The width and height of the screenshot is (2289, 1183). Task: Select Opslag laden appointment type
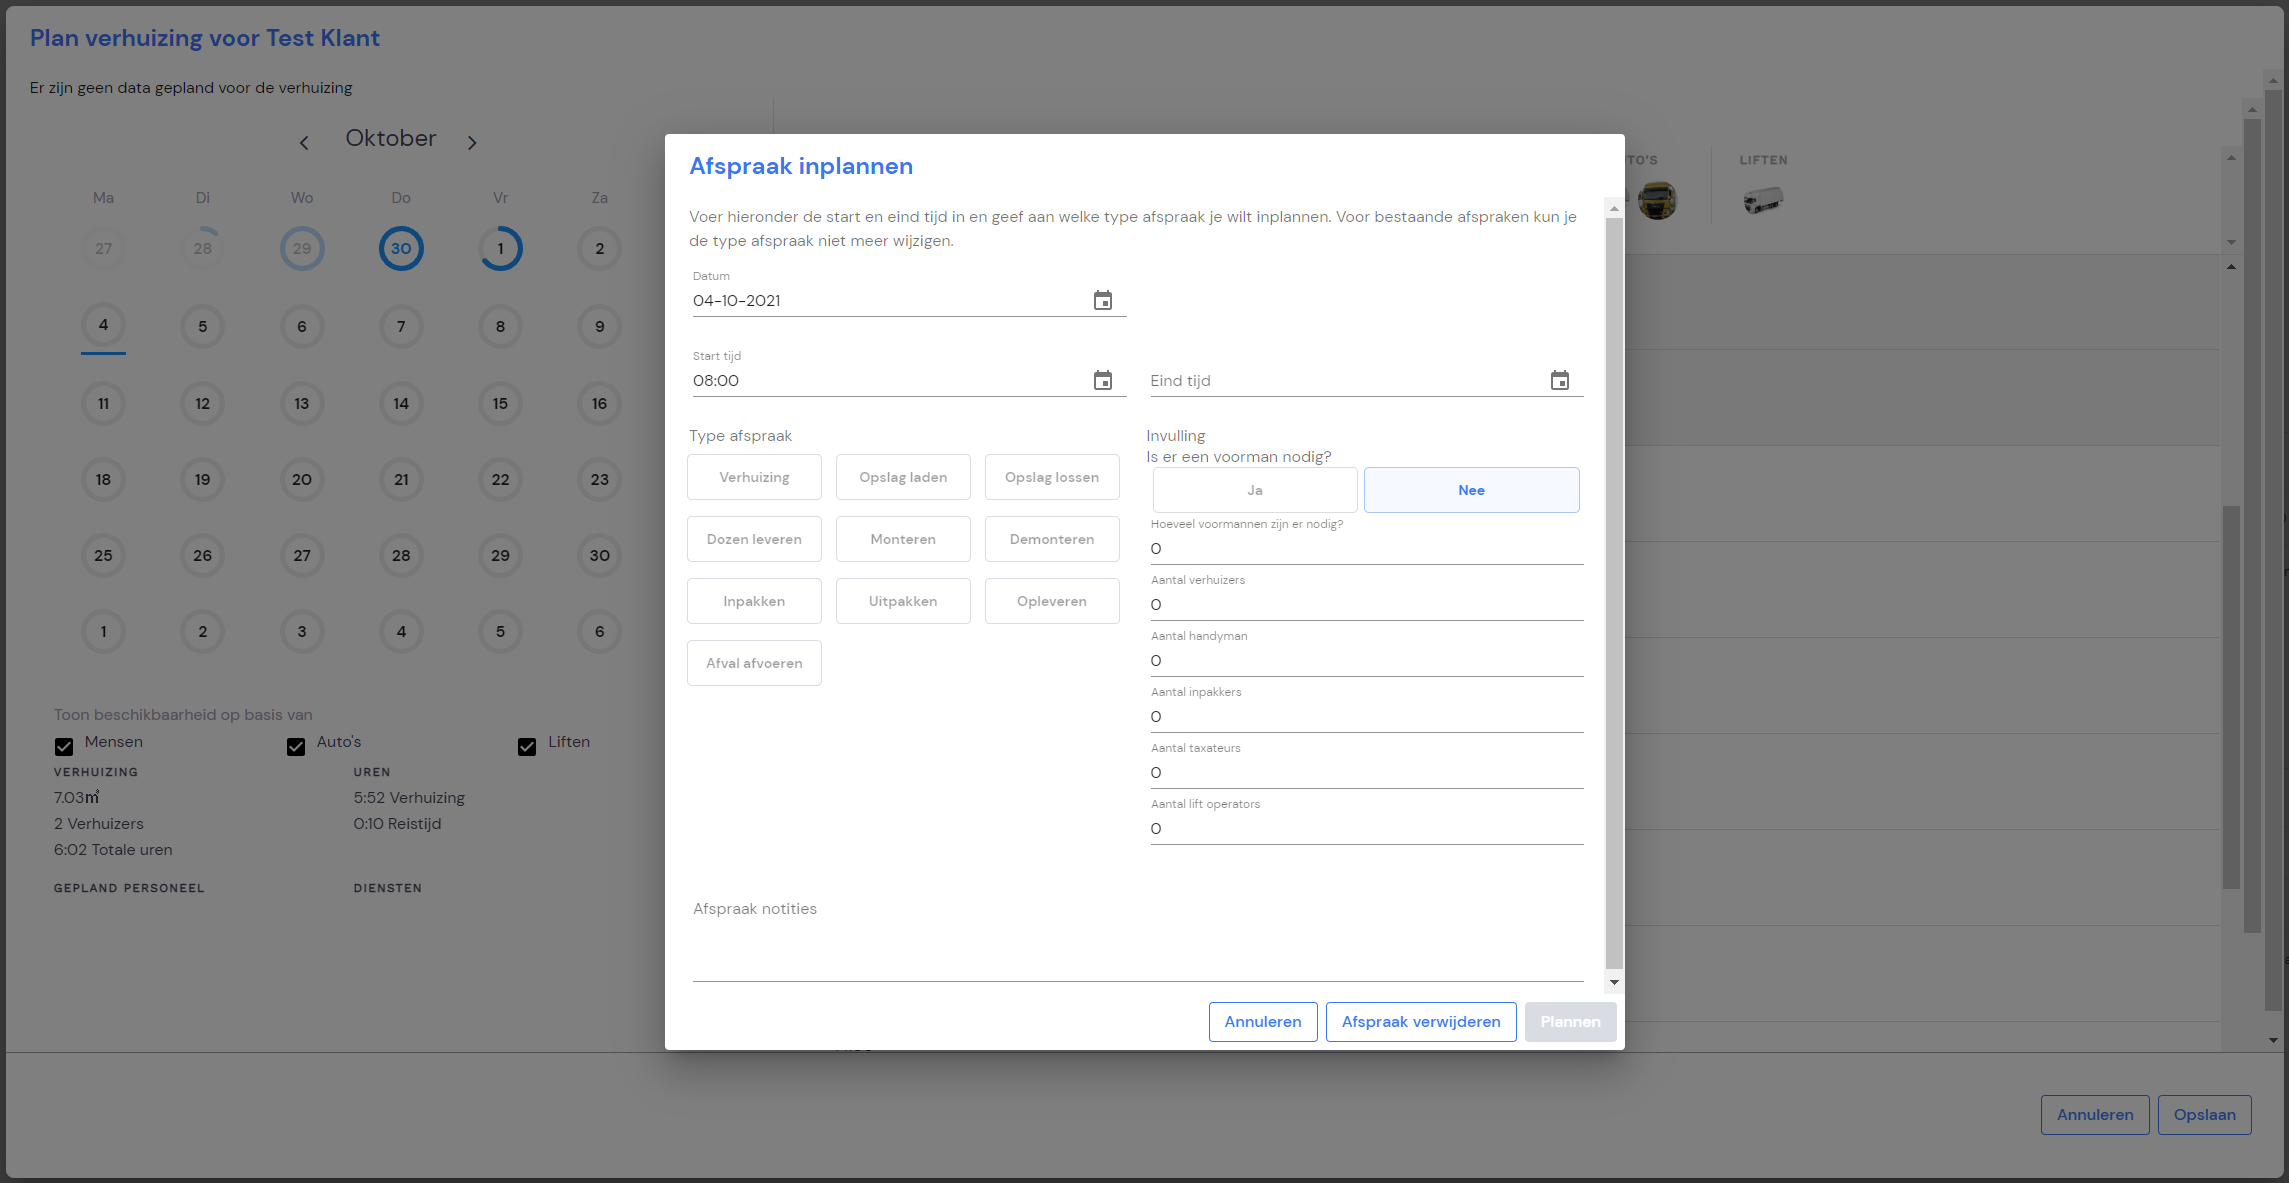tap(903, 477)
